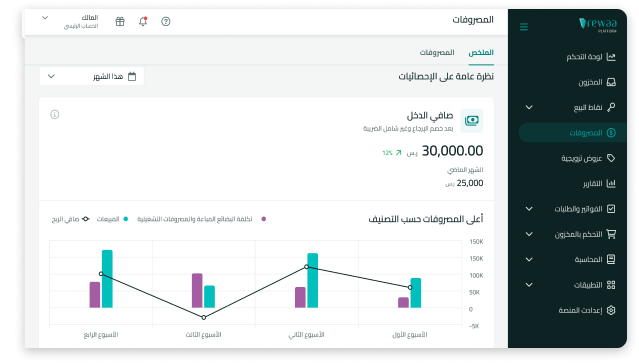Open the gift box icon
Screen dimensions: 639x363
[120, 21]
